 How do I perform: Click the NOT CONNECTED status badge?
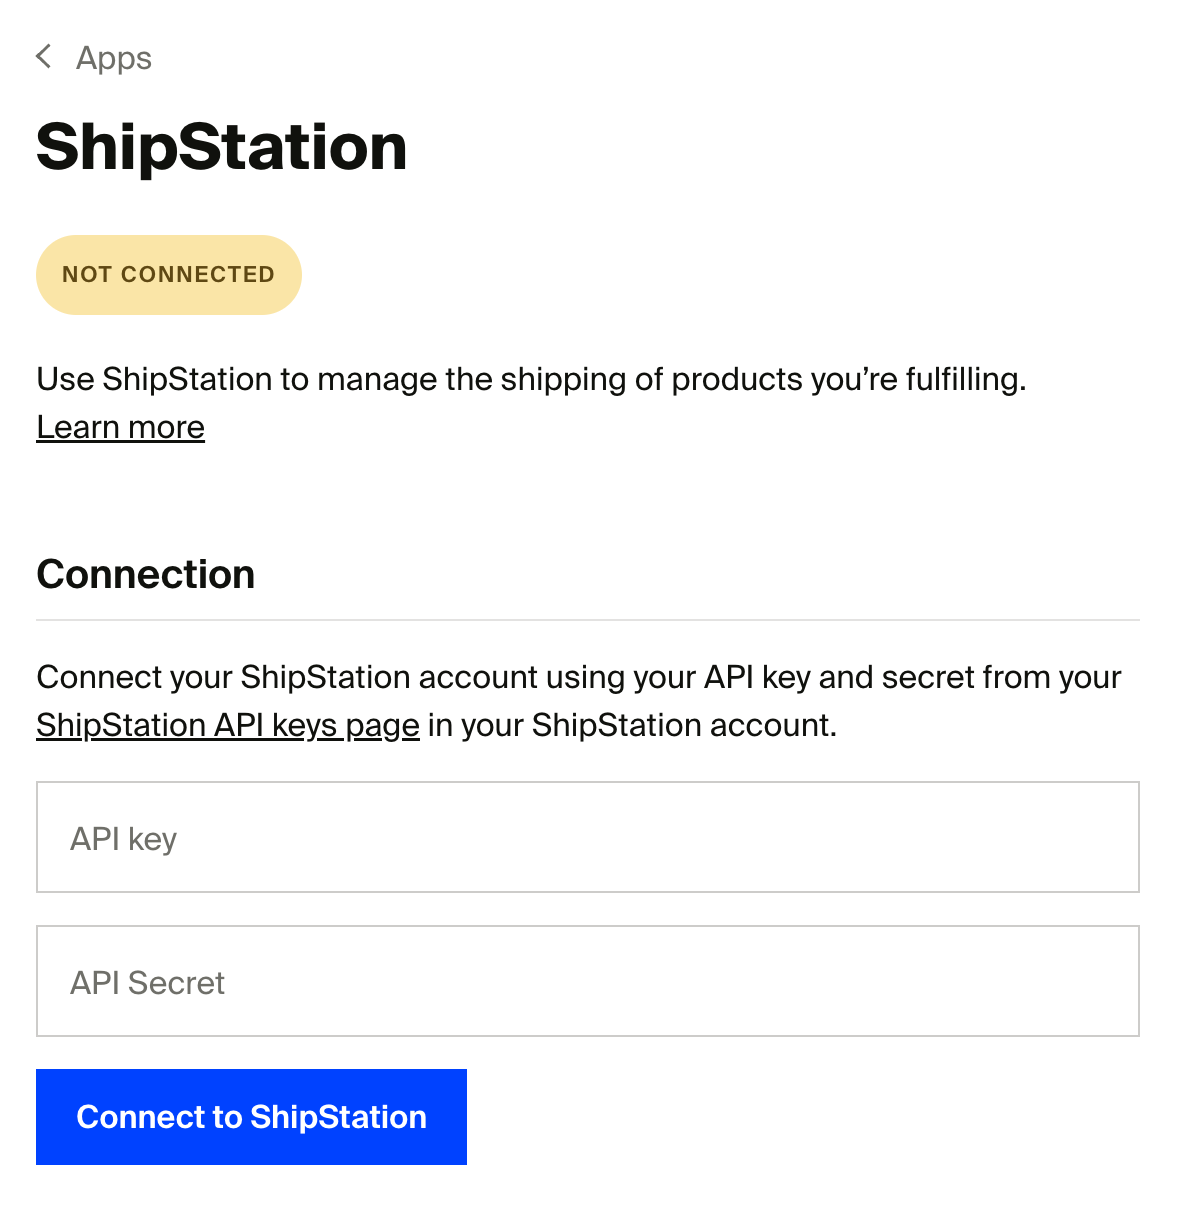click(x=169, y=275)
